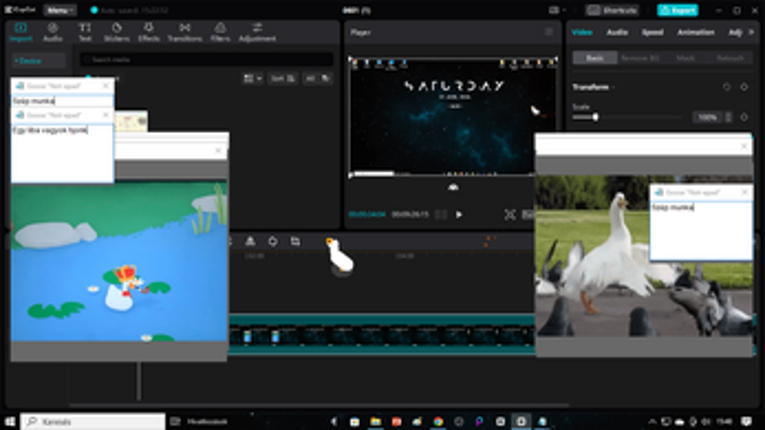Open the Adjustment tab
The image size is (765, 430).
pos(257,32)
